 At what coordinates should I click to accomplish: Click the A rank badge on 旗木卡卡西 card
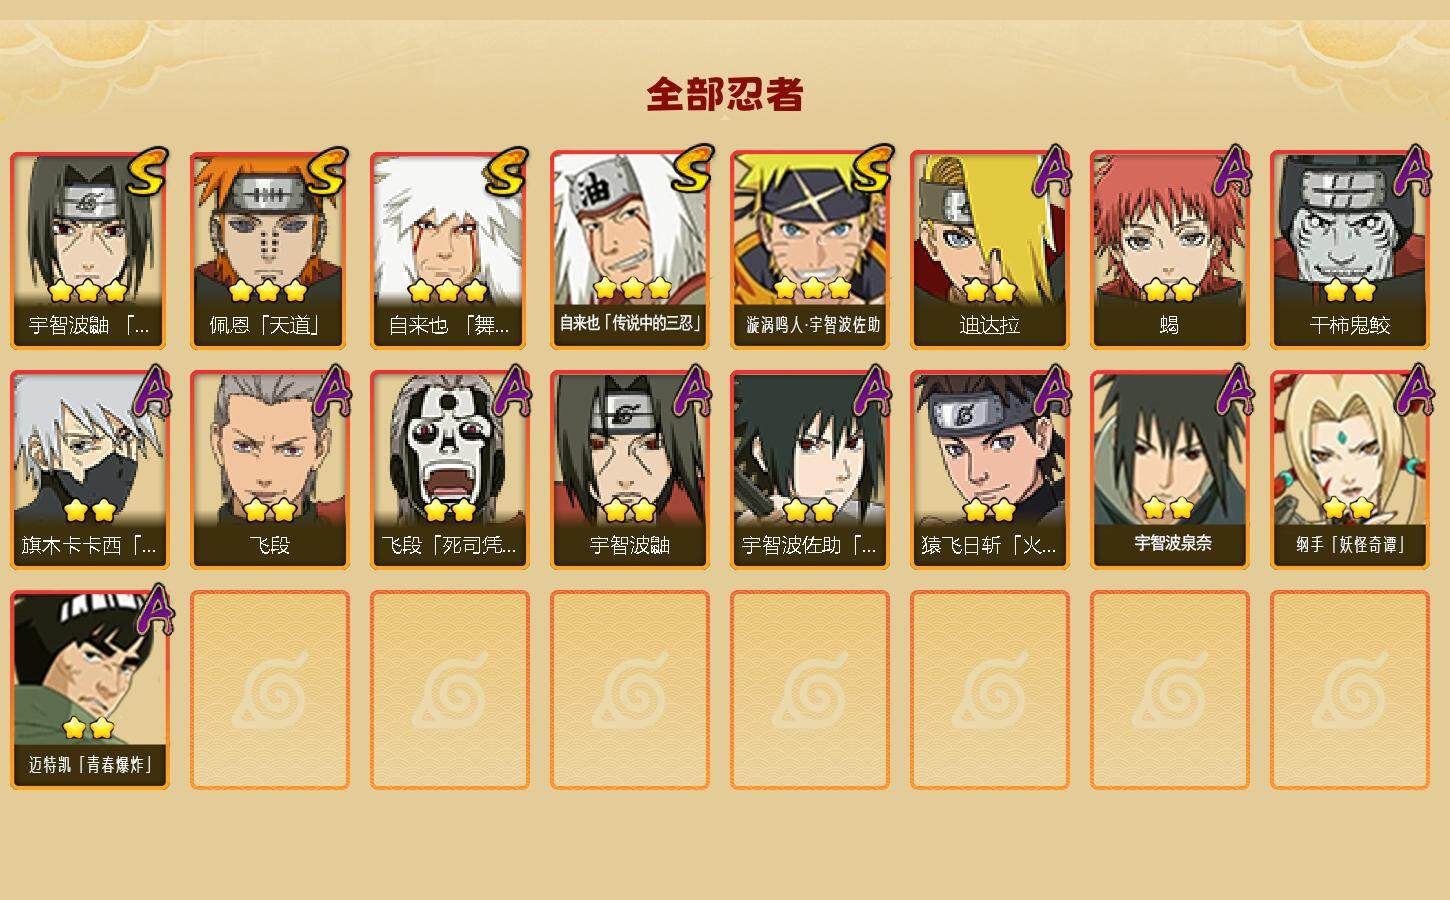[x=152, y=391]
